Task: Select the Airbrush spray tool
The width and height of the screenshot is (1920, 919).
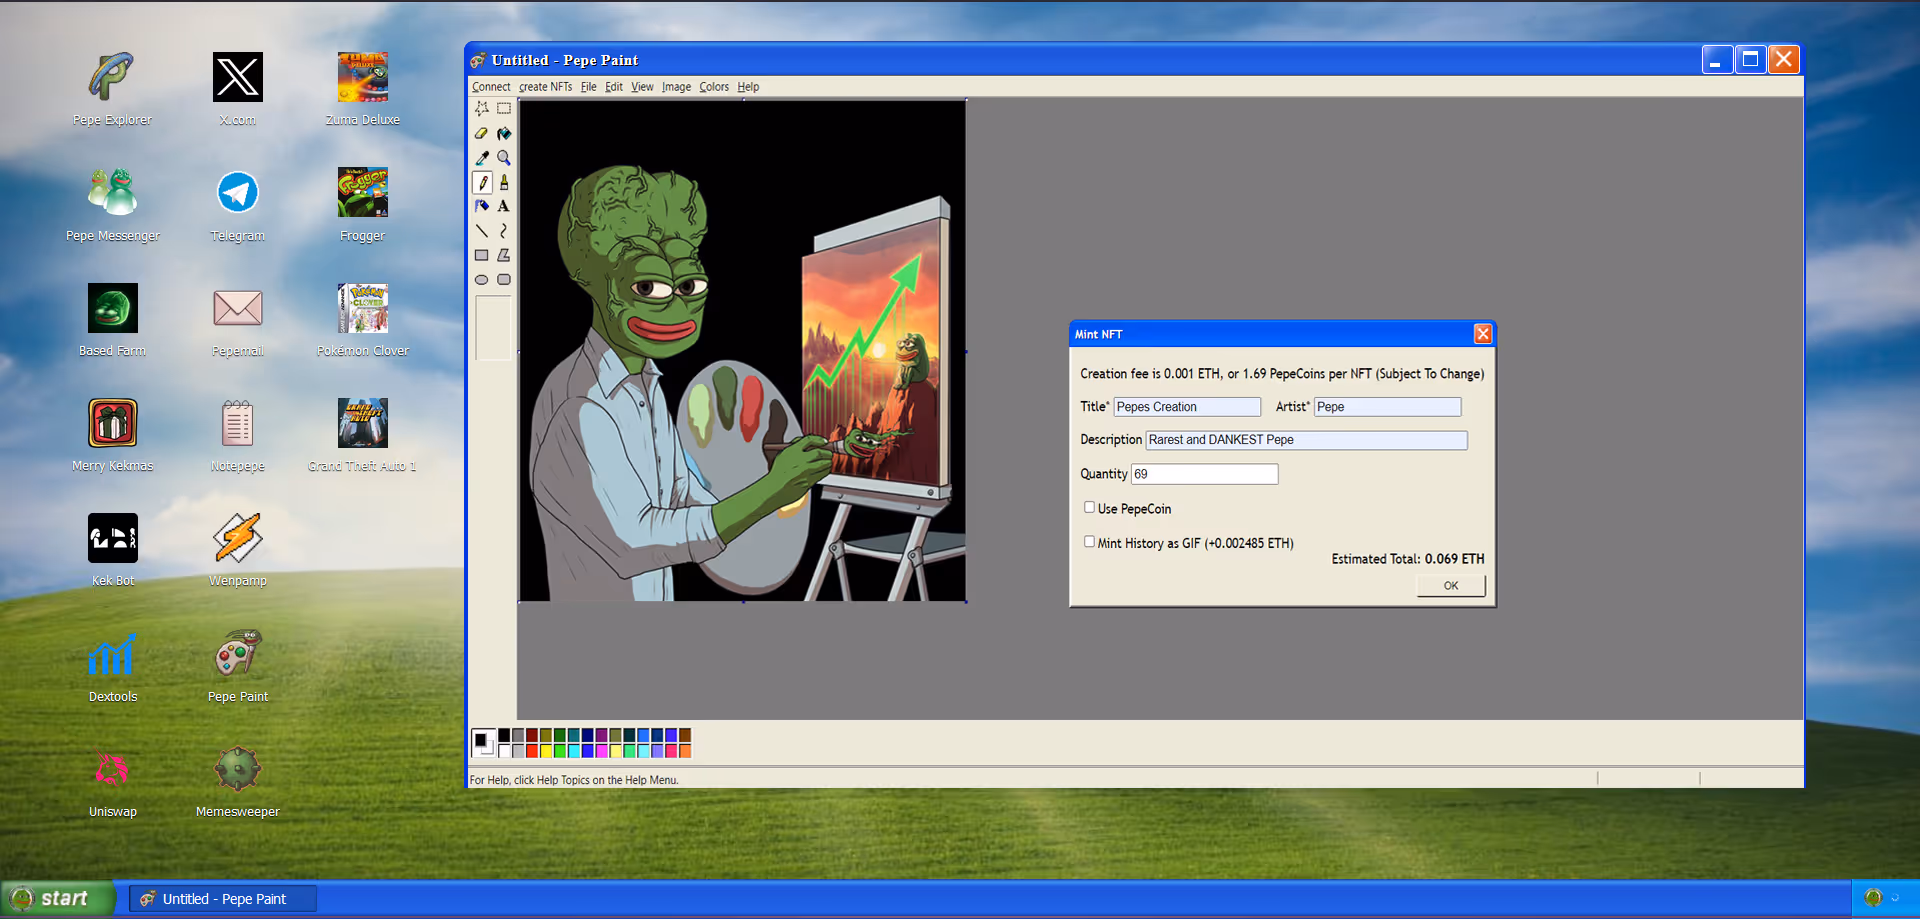Action: coord(481,206)
